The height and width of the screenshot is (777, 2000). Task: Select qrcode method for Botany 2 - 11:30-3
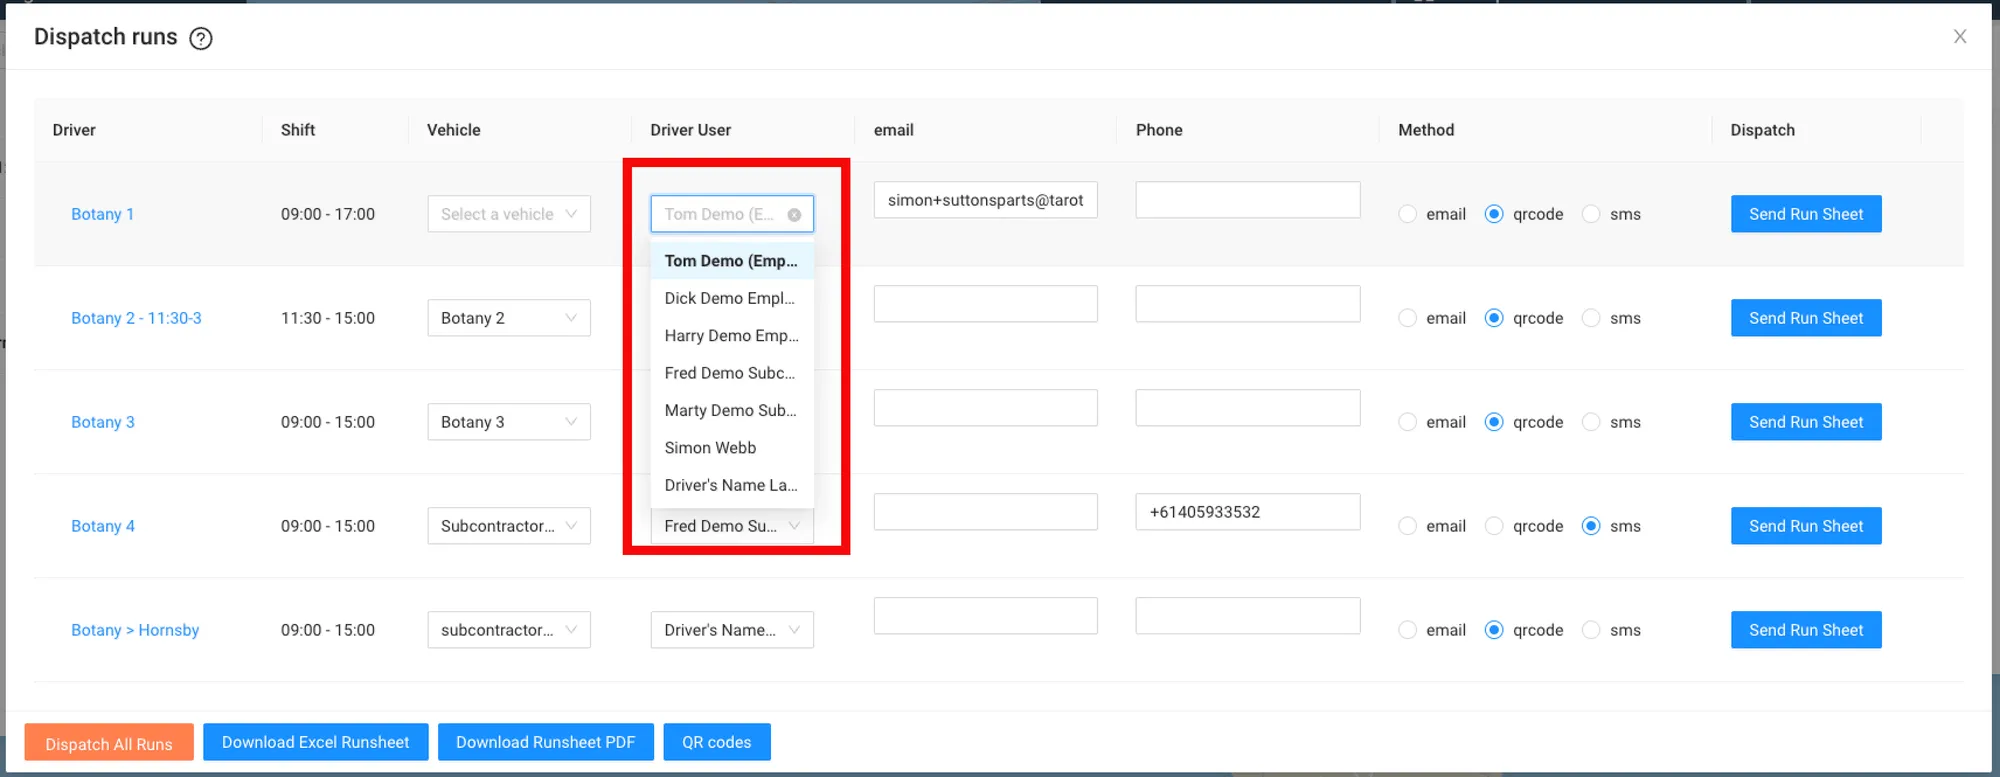tap(1494, 318)
